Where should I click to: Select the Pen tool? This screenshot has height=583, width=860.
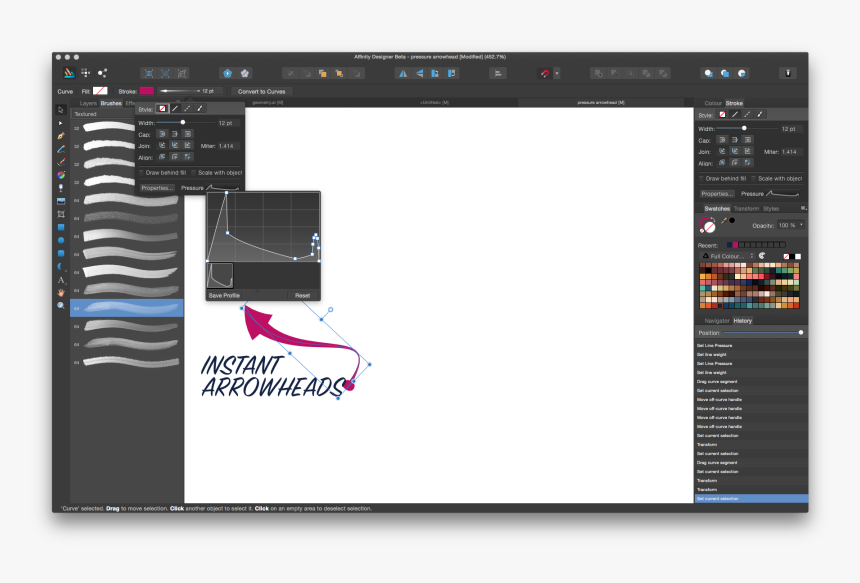tap(61, 136)
